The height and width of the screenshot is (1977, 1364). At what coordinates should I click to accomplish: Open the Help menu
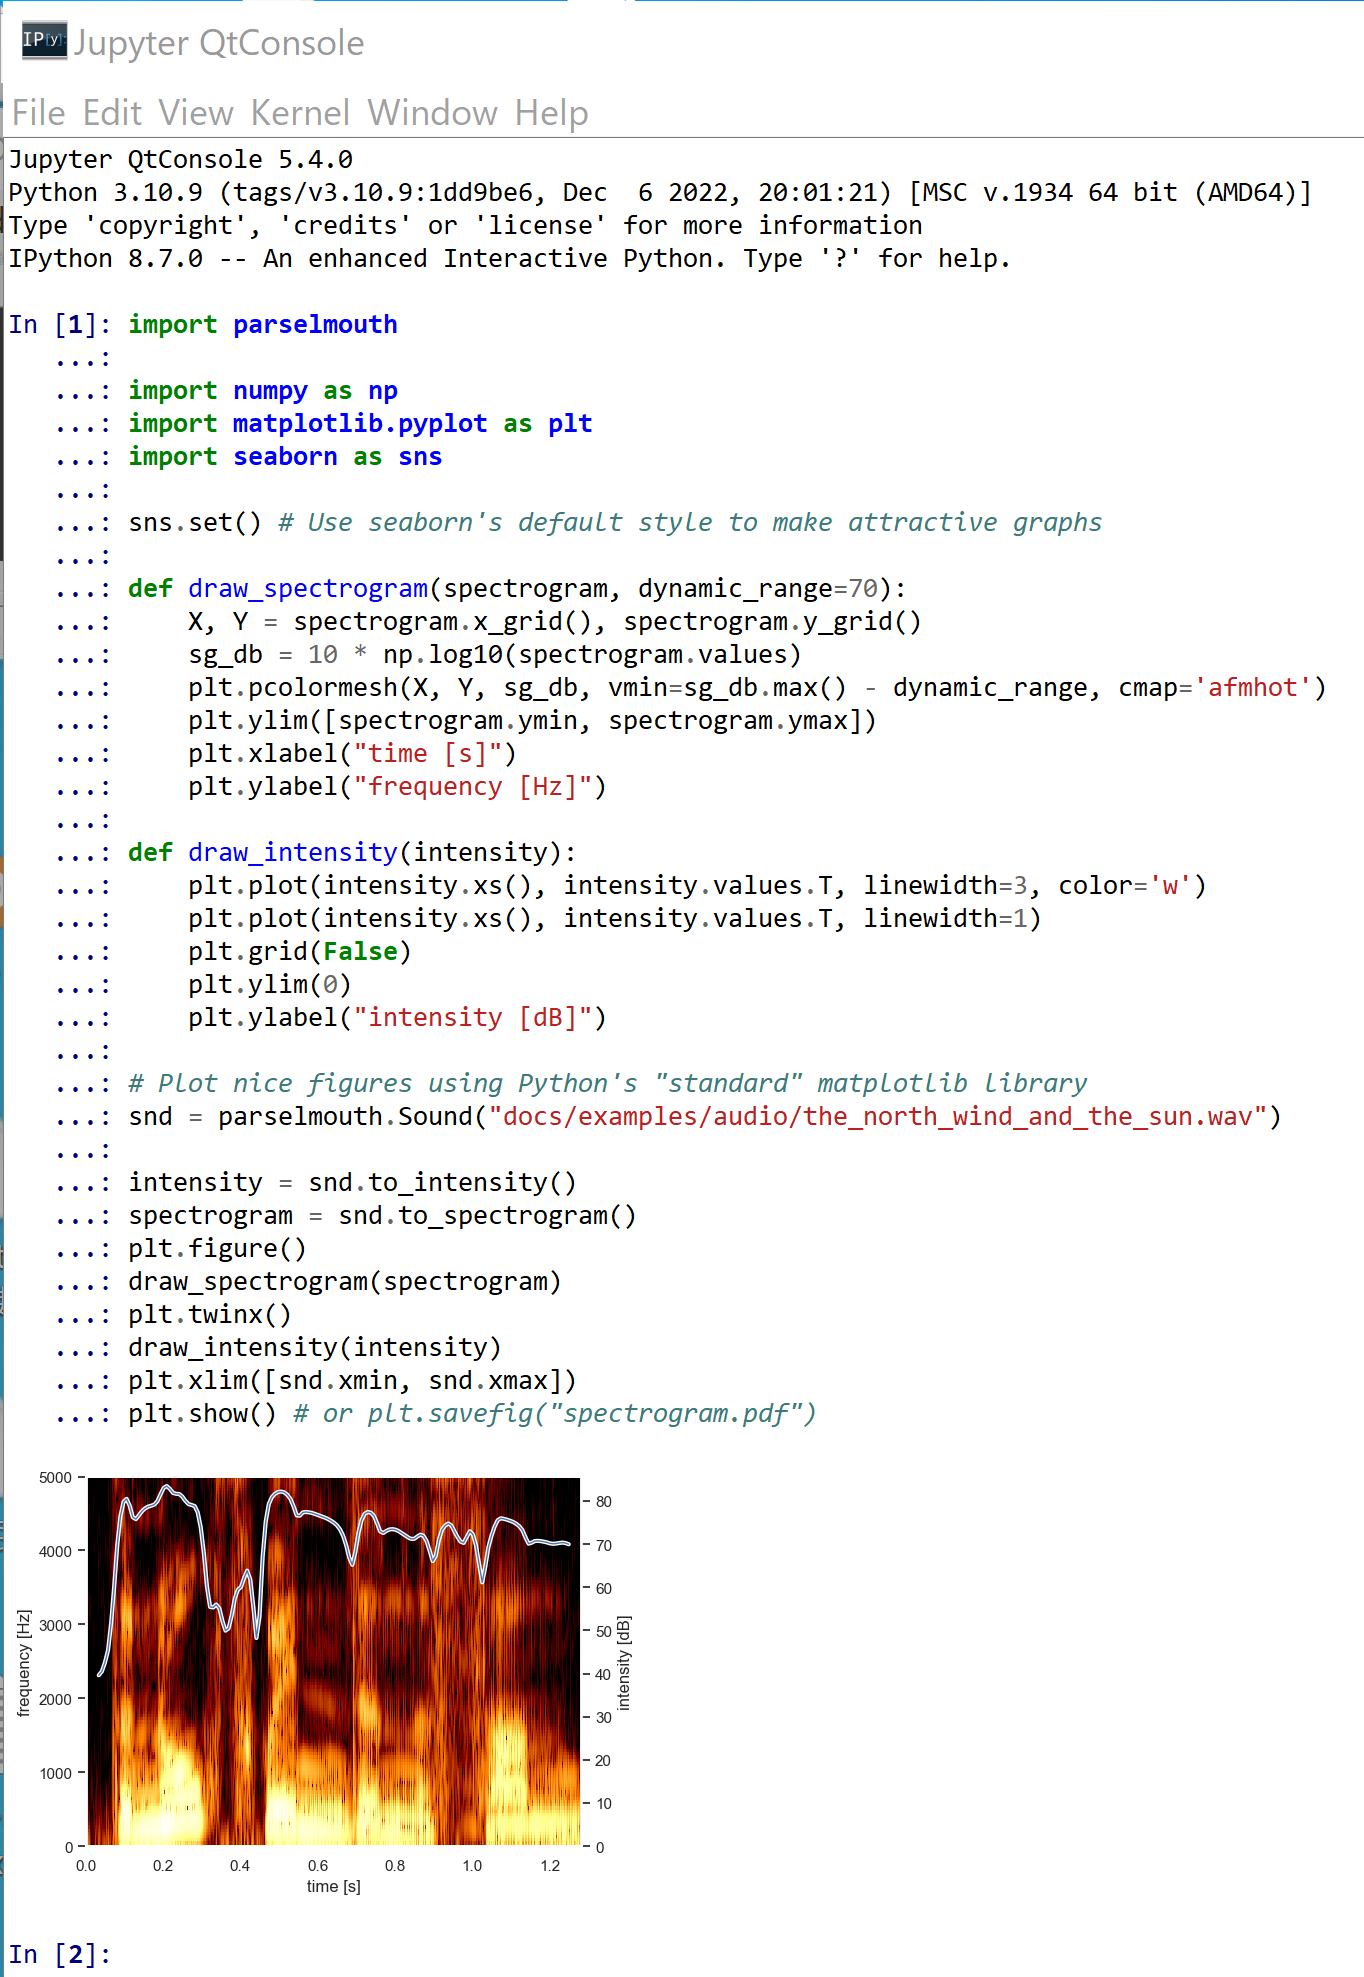tap(551, 113)
